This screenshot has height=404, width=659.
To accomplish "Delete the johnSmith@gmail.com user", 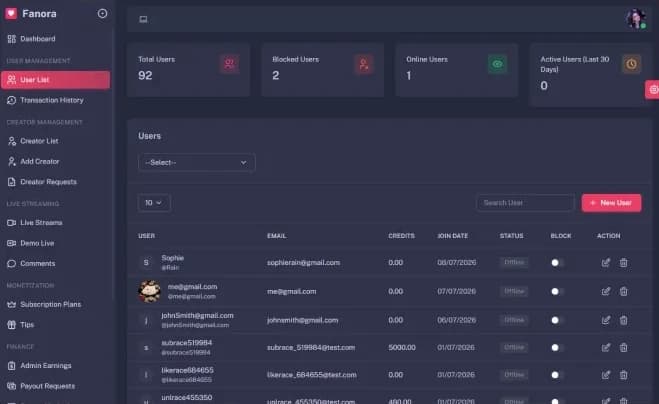I will [624, 320].
